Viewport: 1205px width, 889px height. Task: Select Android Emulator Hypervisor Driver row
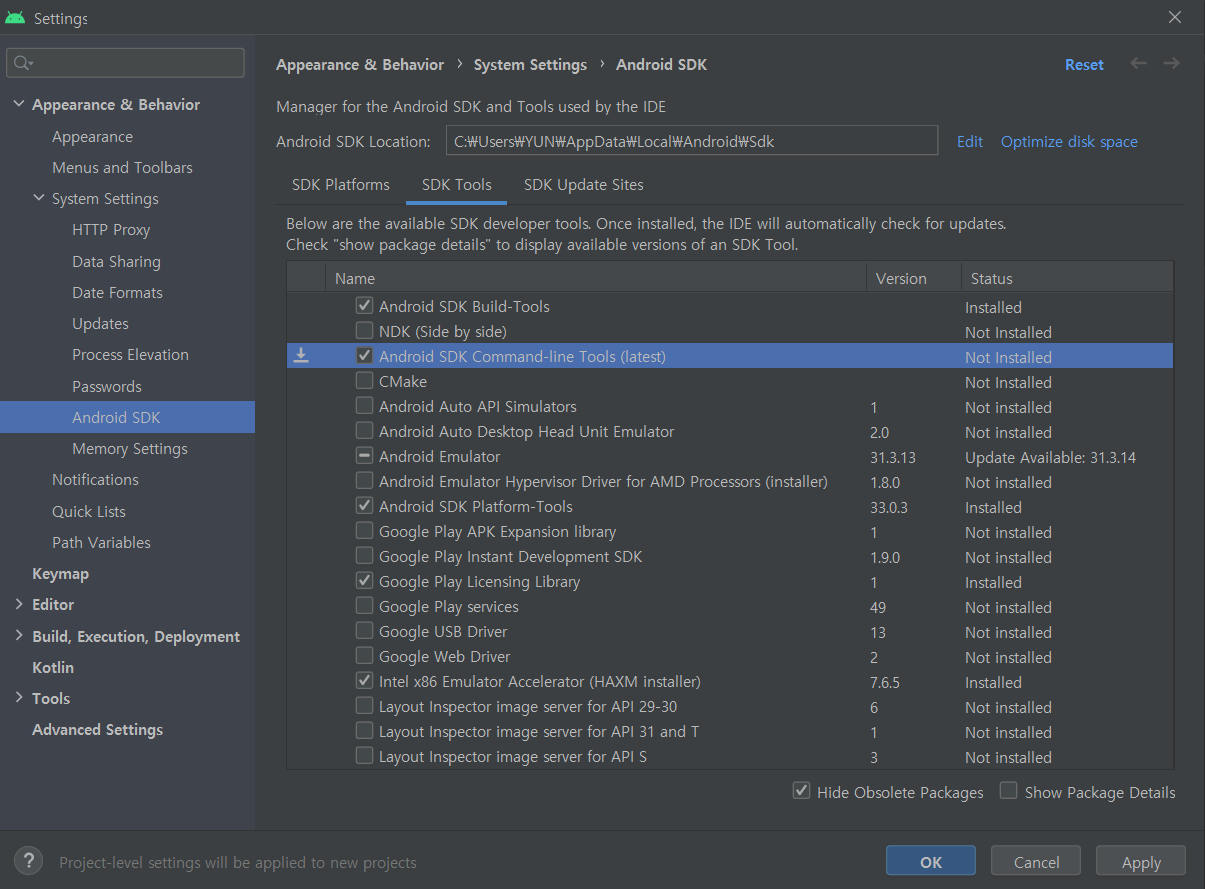point(730,482)
